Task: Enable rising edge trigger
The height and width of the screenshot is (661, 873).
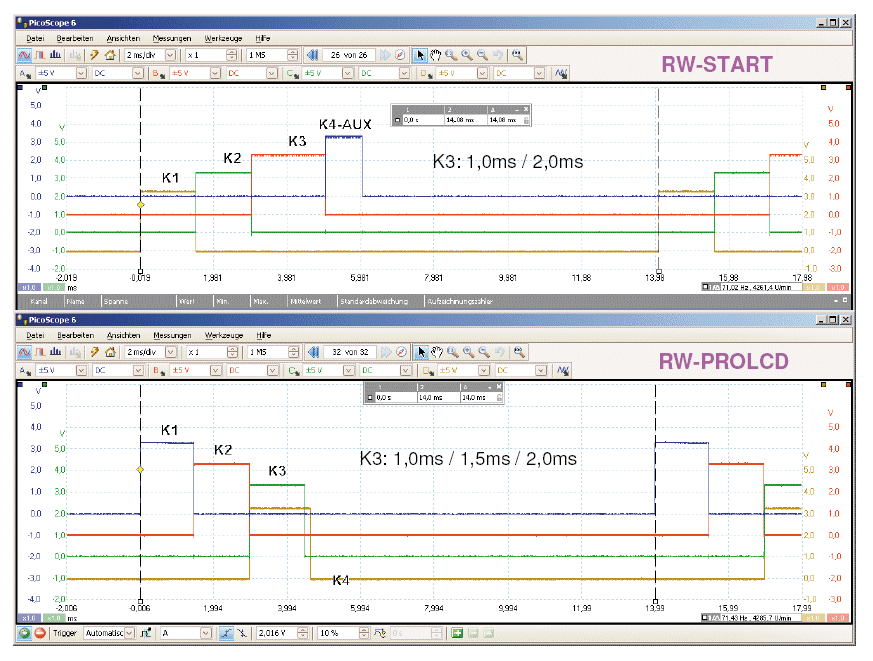Action: click(x=229, y=633)
